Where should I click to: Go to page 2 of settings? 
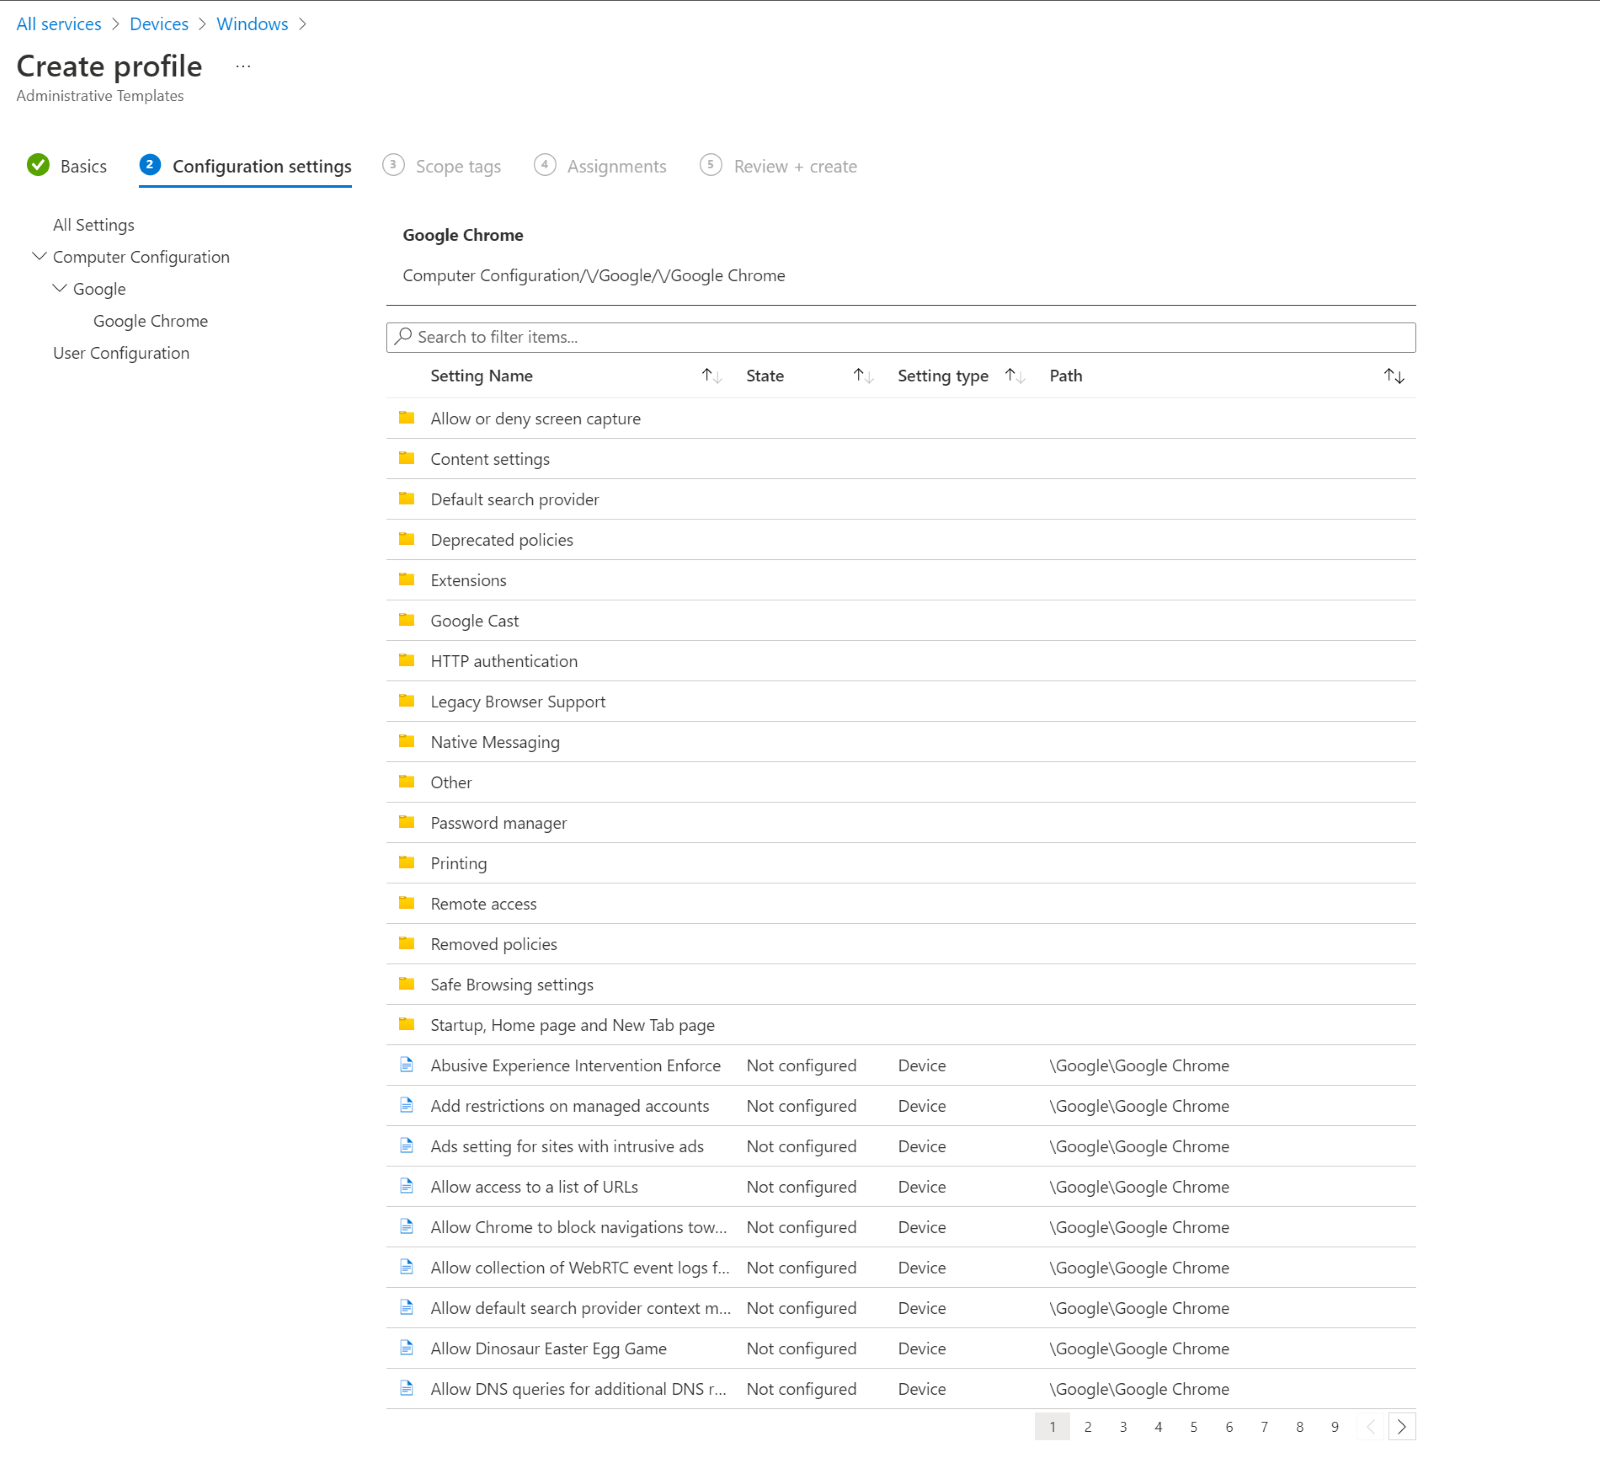[1088, 1427]
